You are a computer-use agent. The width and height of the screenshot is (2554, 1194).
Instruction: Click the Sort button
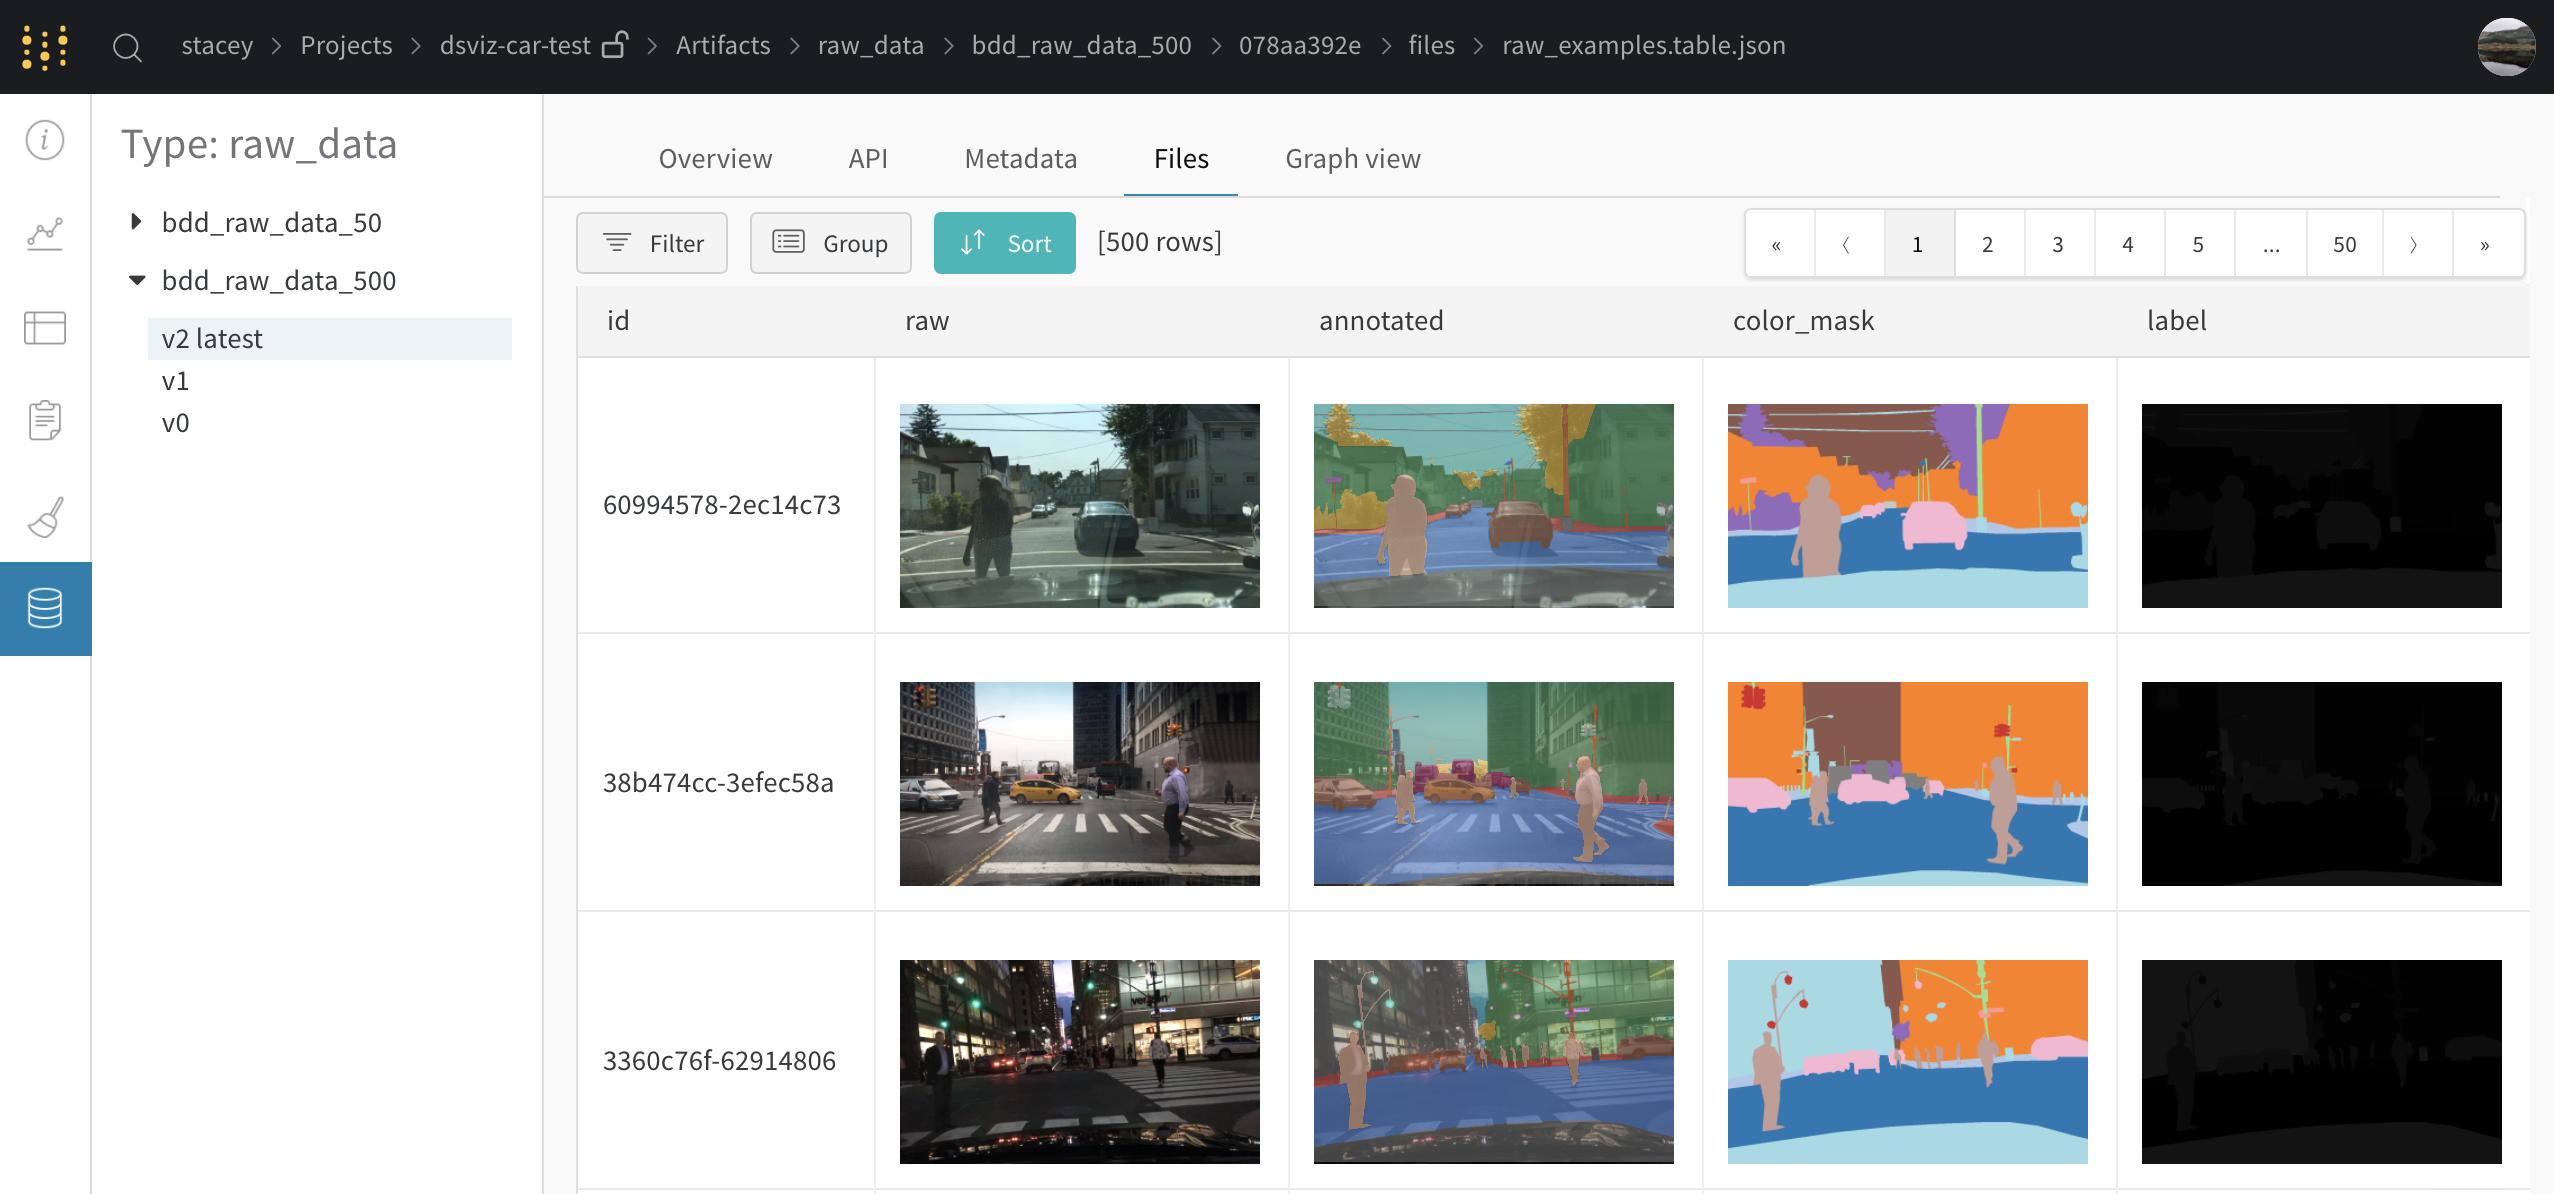tap(1004, 243)
